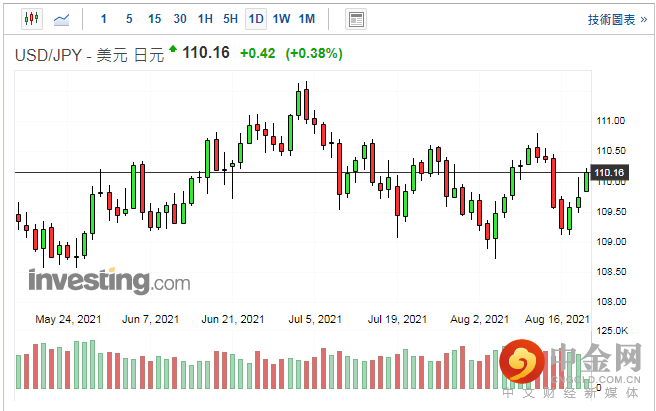Choose the 5H chart interval
This screenshot has width=656, height=411.
point(231,19)
